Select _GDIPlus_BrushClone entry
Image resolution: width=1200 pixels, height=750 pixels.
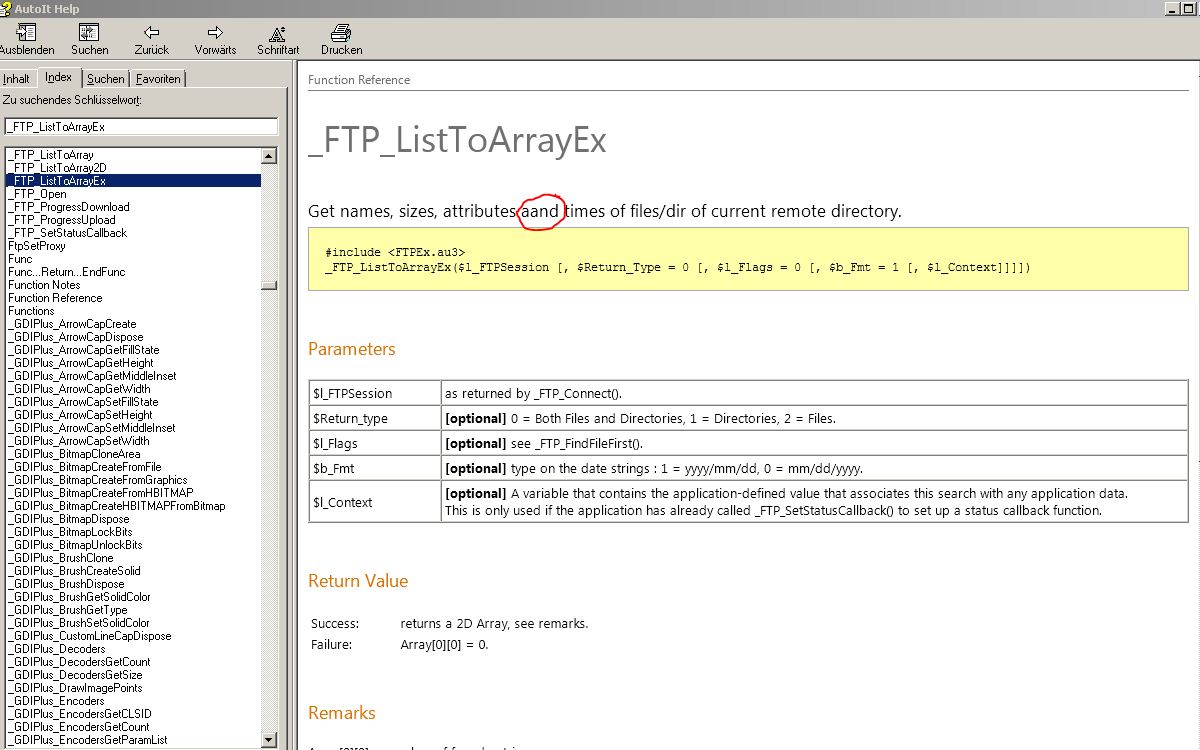(x=61, y=558)
